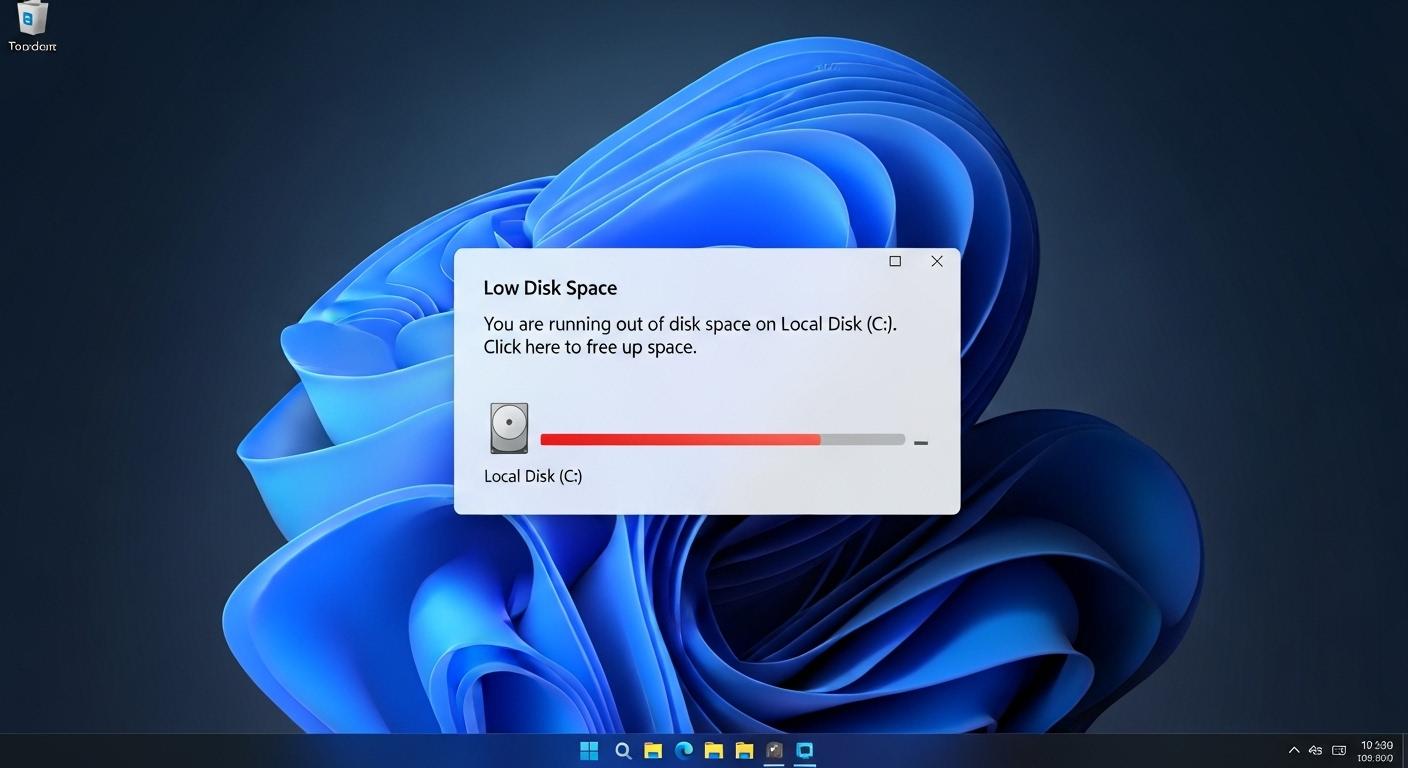Open the Recycle Bin on the desktop
This screenshot has height=768, width=1408.
[31, 20]
